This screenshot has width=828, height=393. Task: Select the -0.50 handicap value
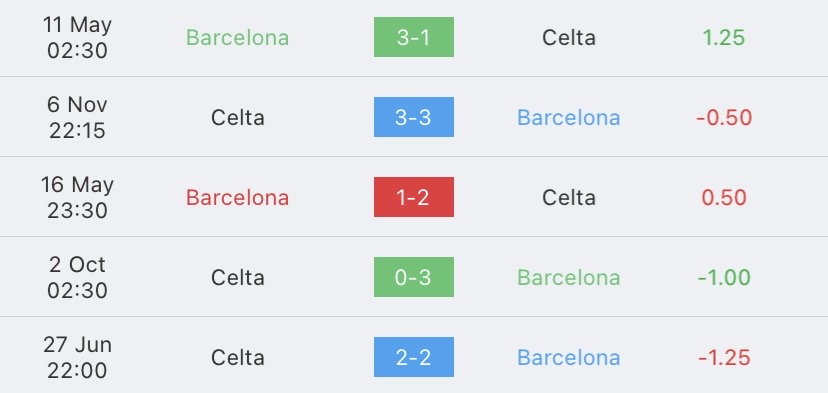tap(724, 117)
